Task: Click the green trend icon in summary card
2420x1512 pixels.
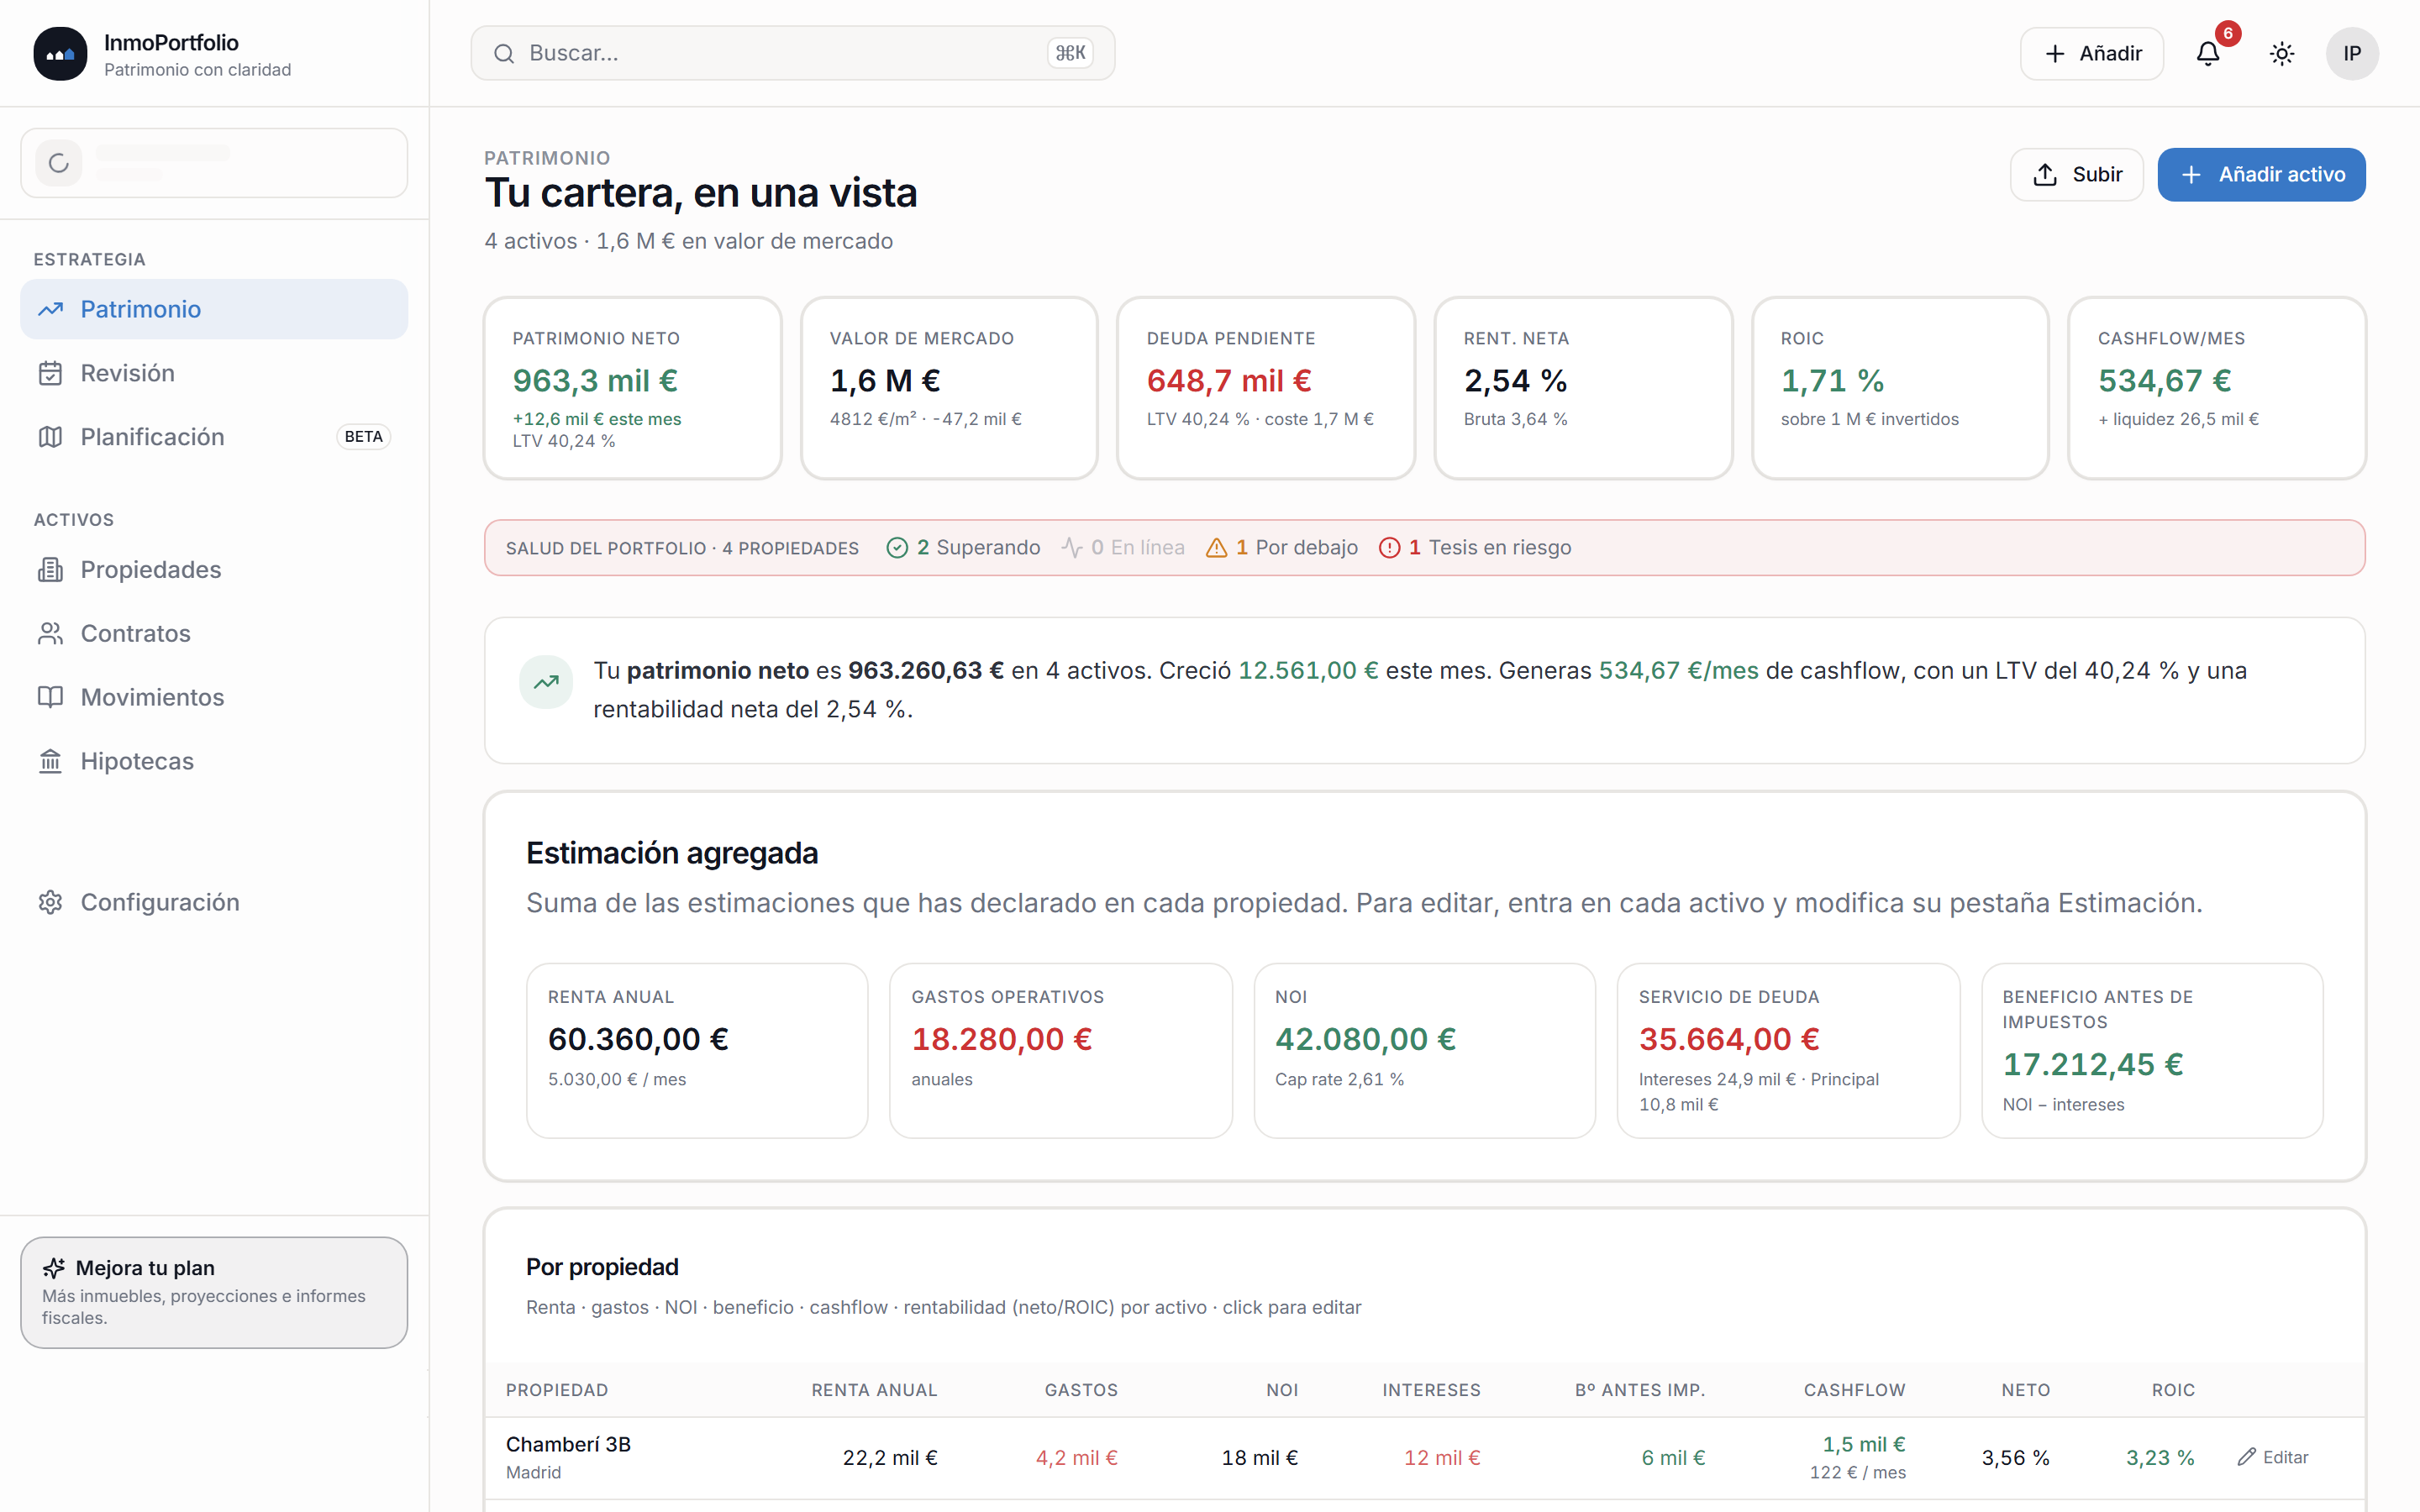Action: pos(546,682)
